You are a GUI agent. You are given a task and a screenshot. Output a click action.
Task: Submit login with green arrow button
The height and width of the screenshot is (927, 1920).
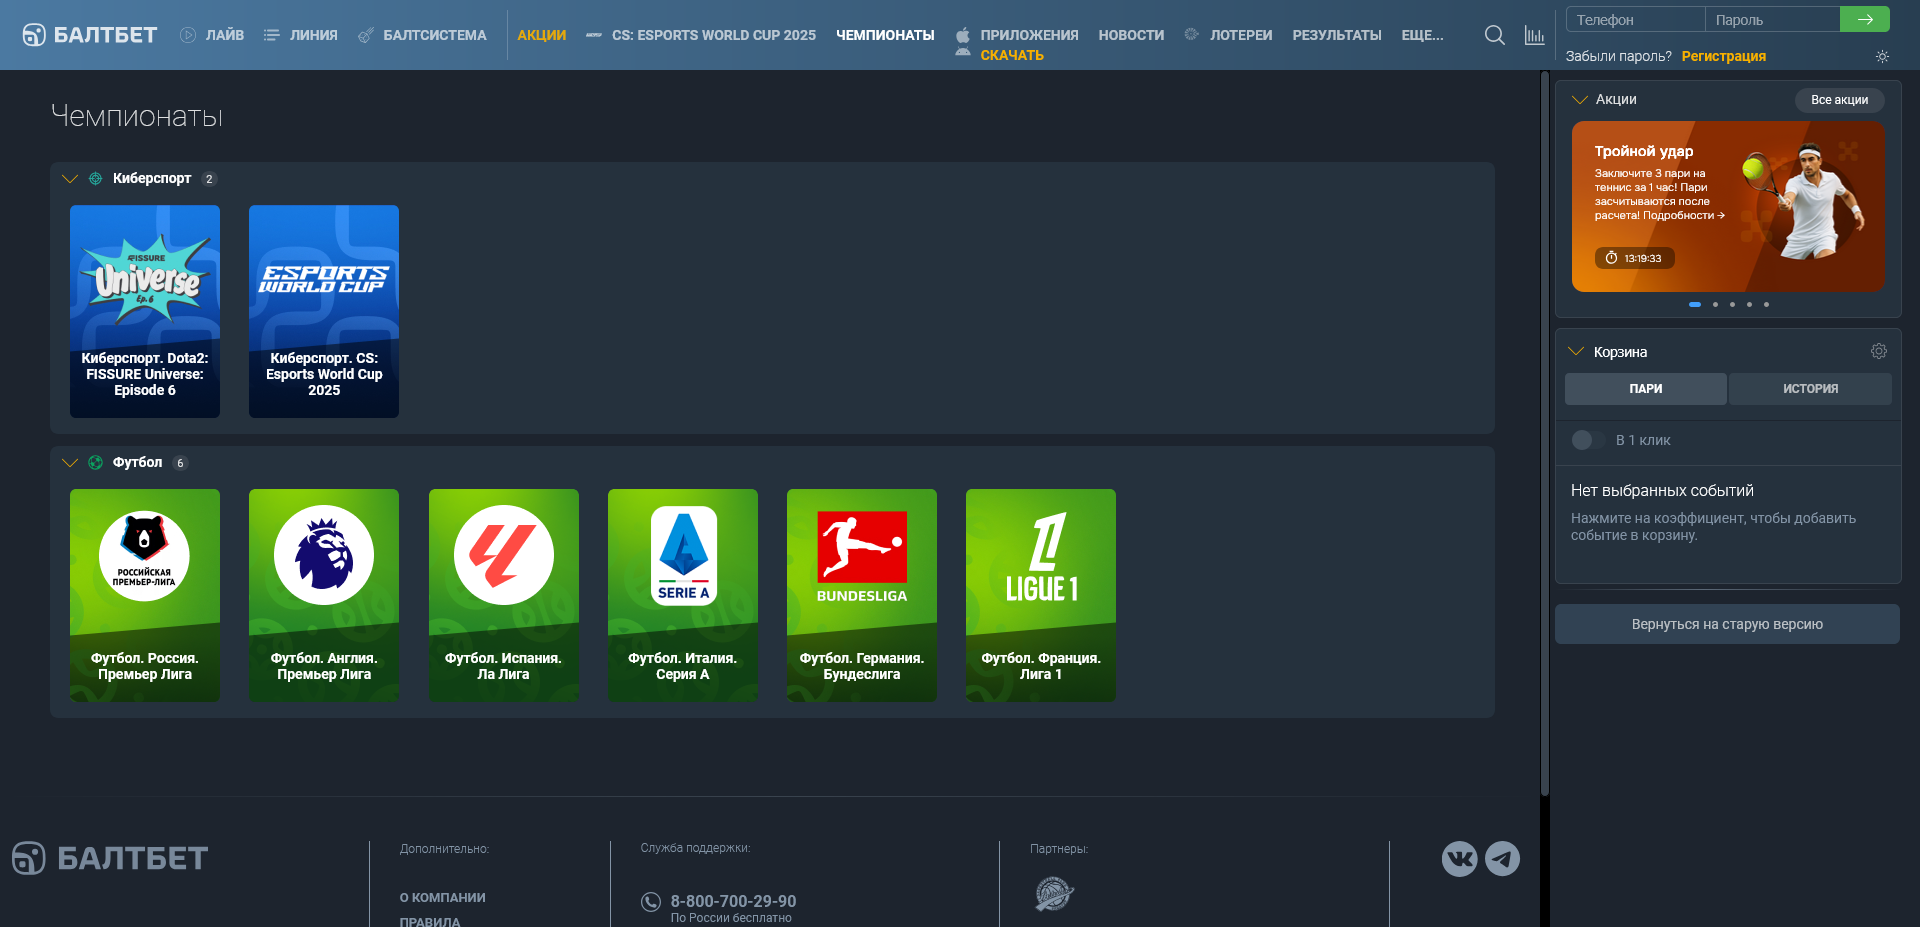[x=1864, y=19]
